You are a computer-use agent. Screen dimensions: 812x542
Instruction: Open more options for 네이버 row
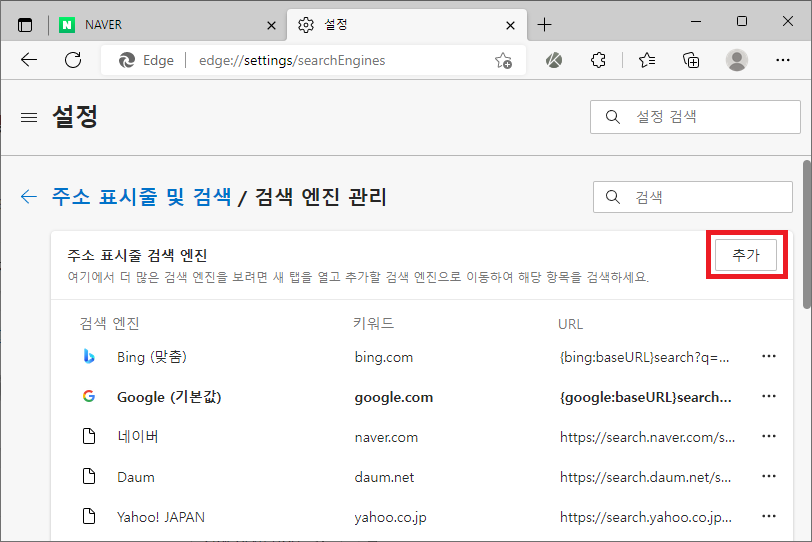(769, 436)
